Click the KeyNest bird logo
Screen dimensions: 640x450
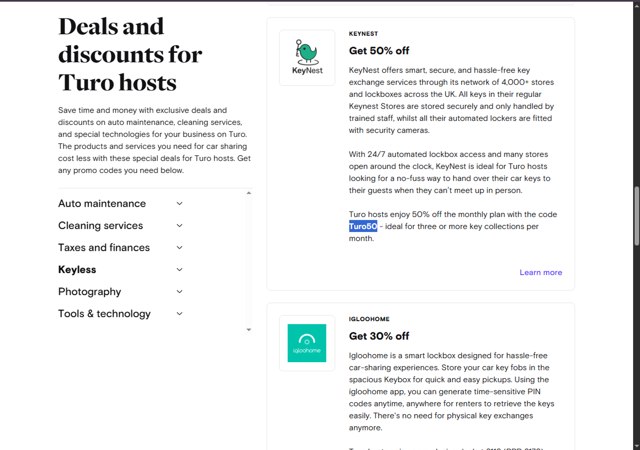pos(307,58)
